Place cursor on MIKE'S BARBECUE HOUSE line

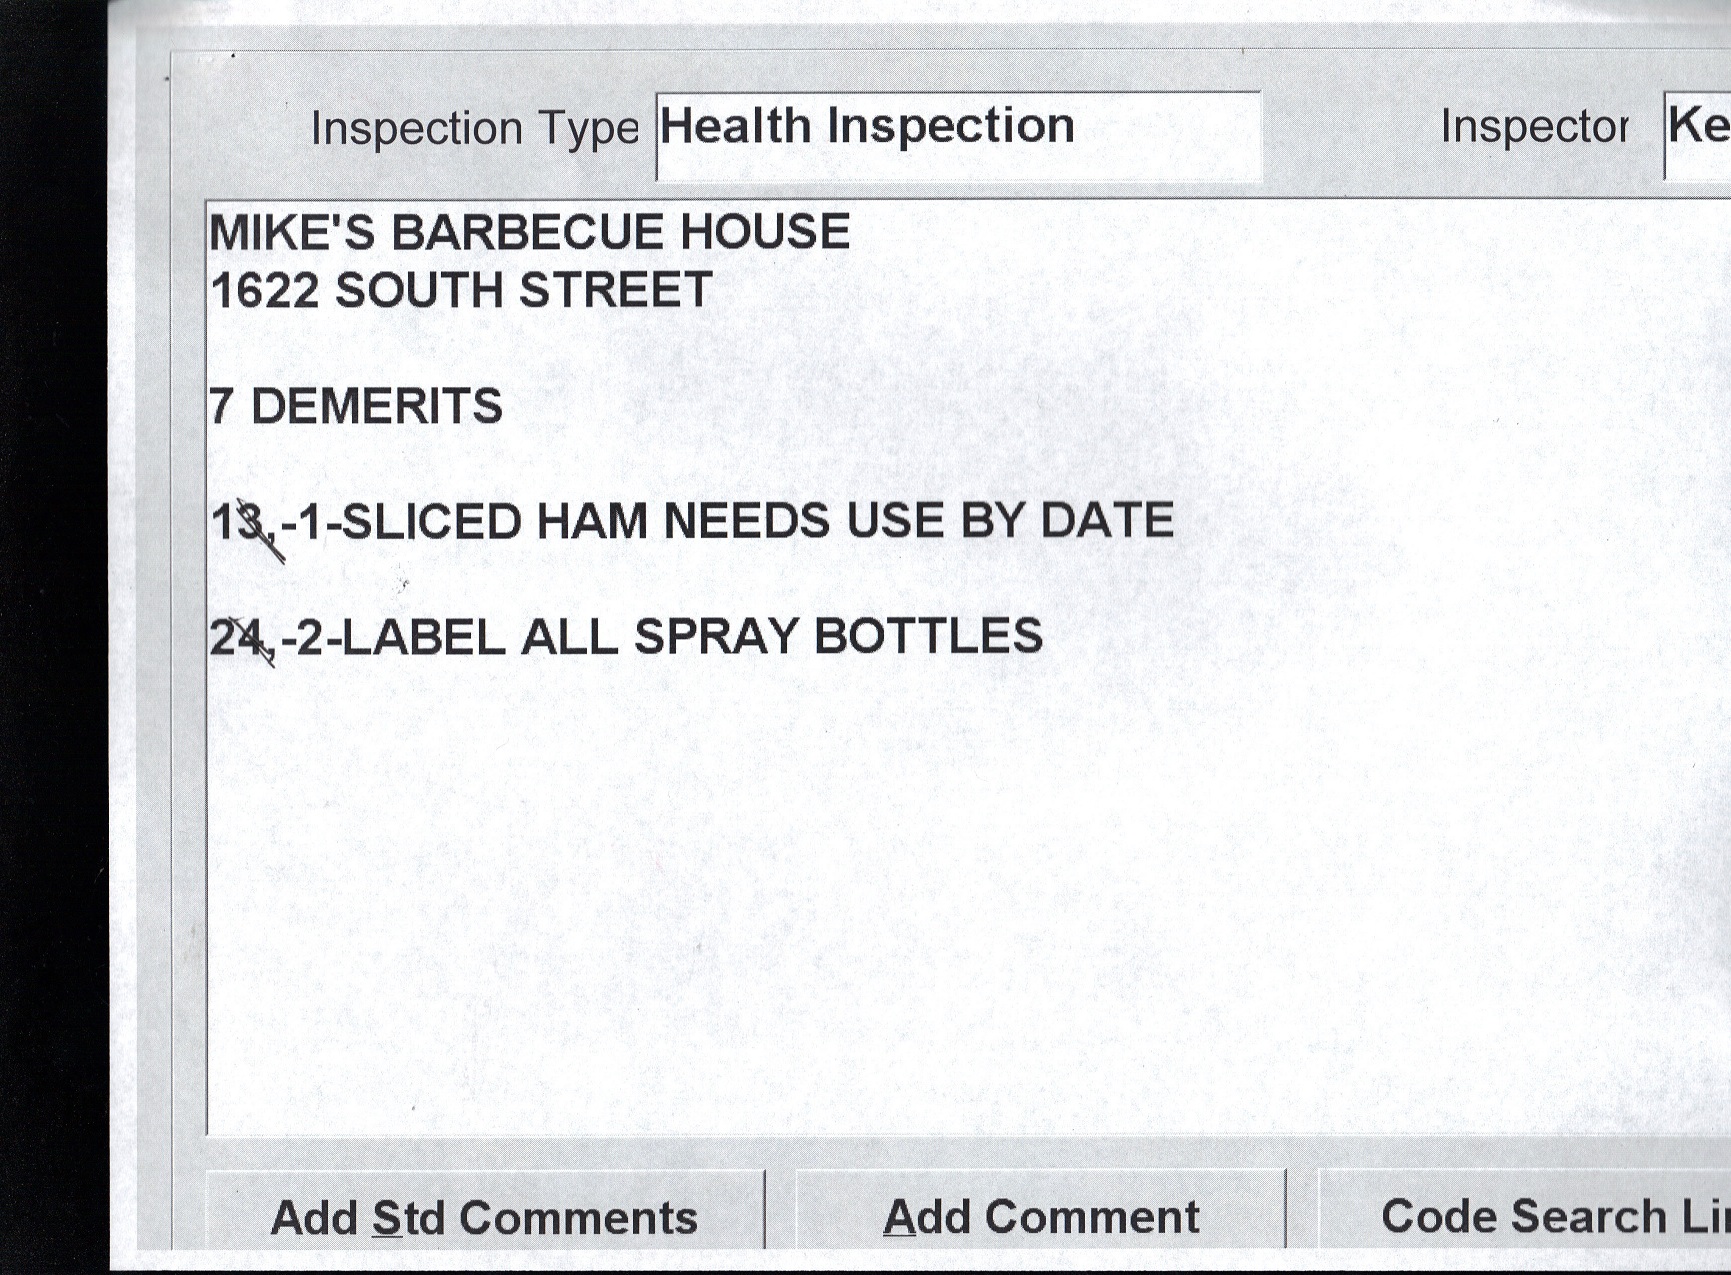pyautogui.click(x=529, y=232)
